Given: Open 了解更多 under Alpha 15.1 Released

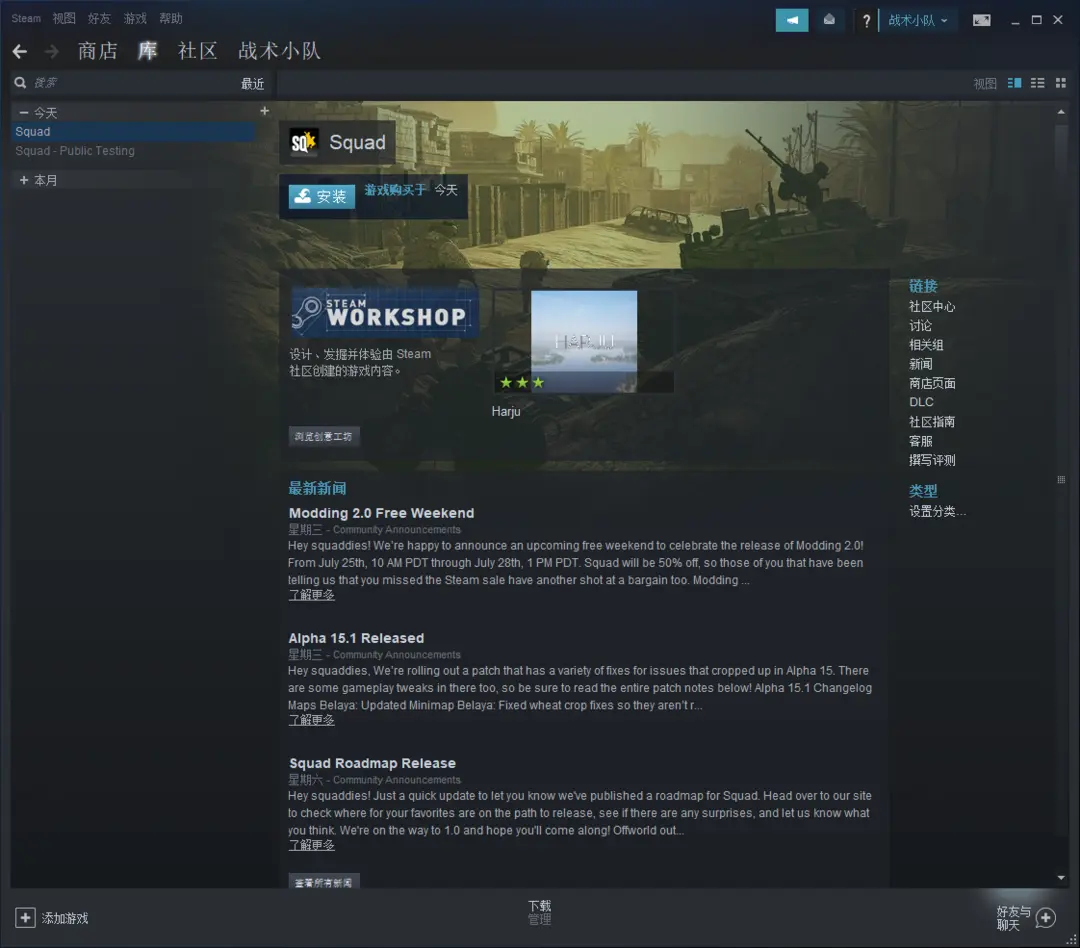Looking at the screenshot, I should point(311,720).
